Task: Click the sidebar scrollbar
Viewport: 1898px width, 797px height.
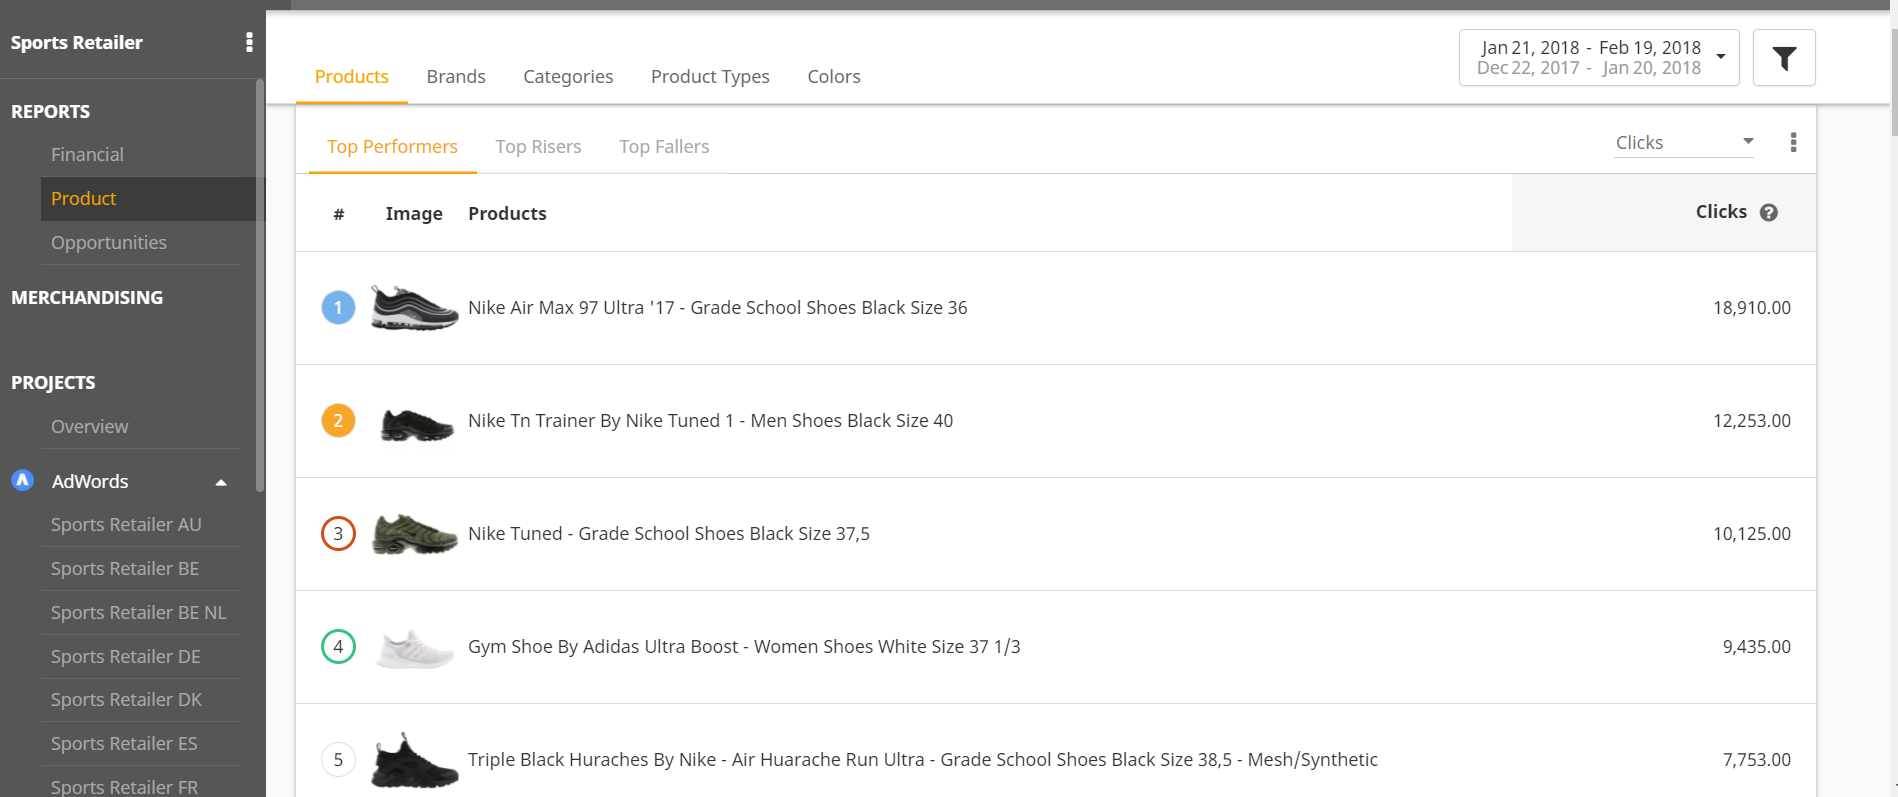Action: pyautogui.click(x=260, y=285)
